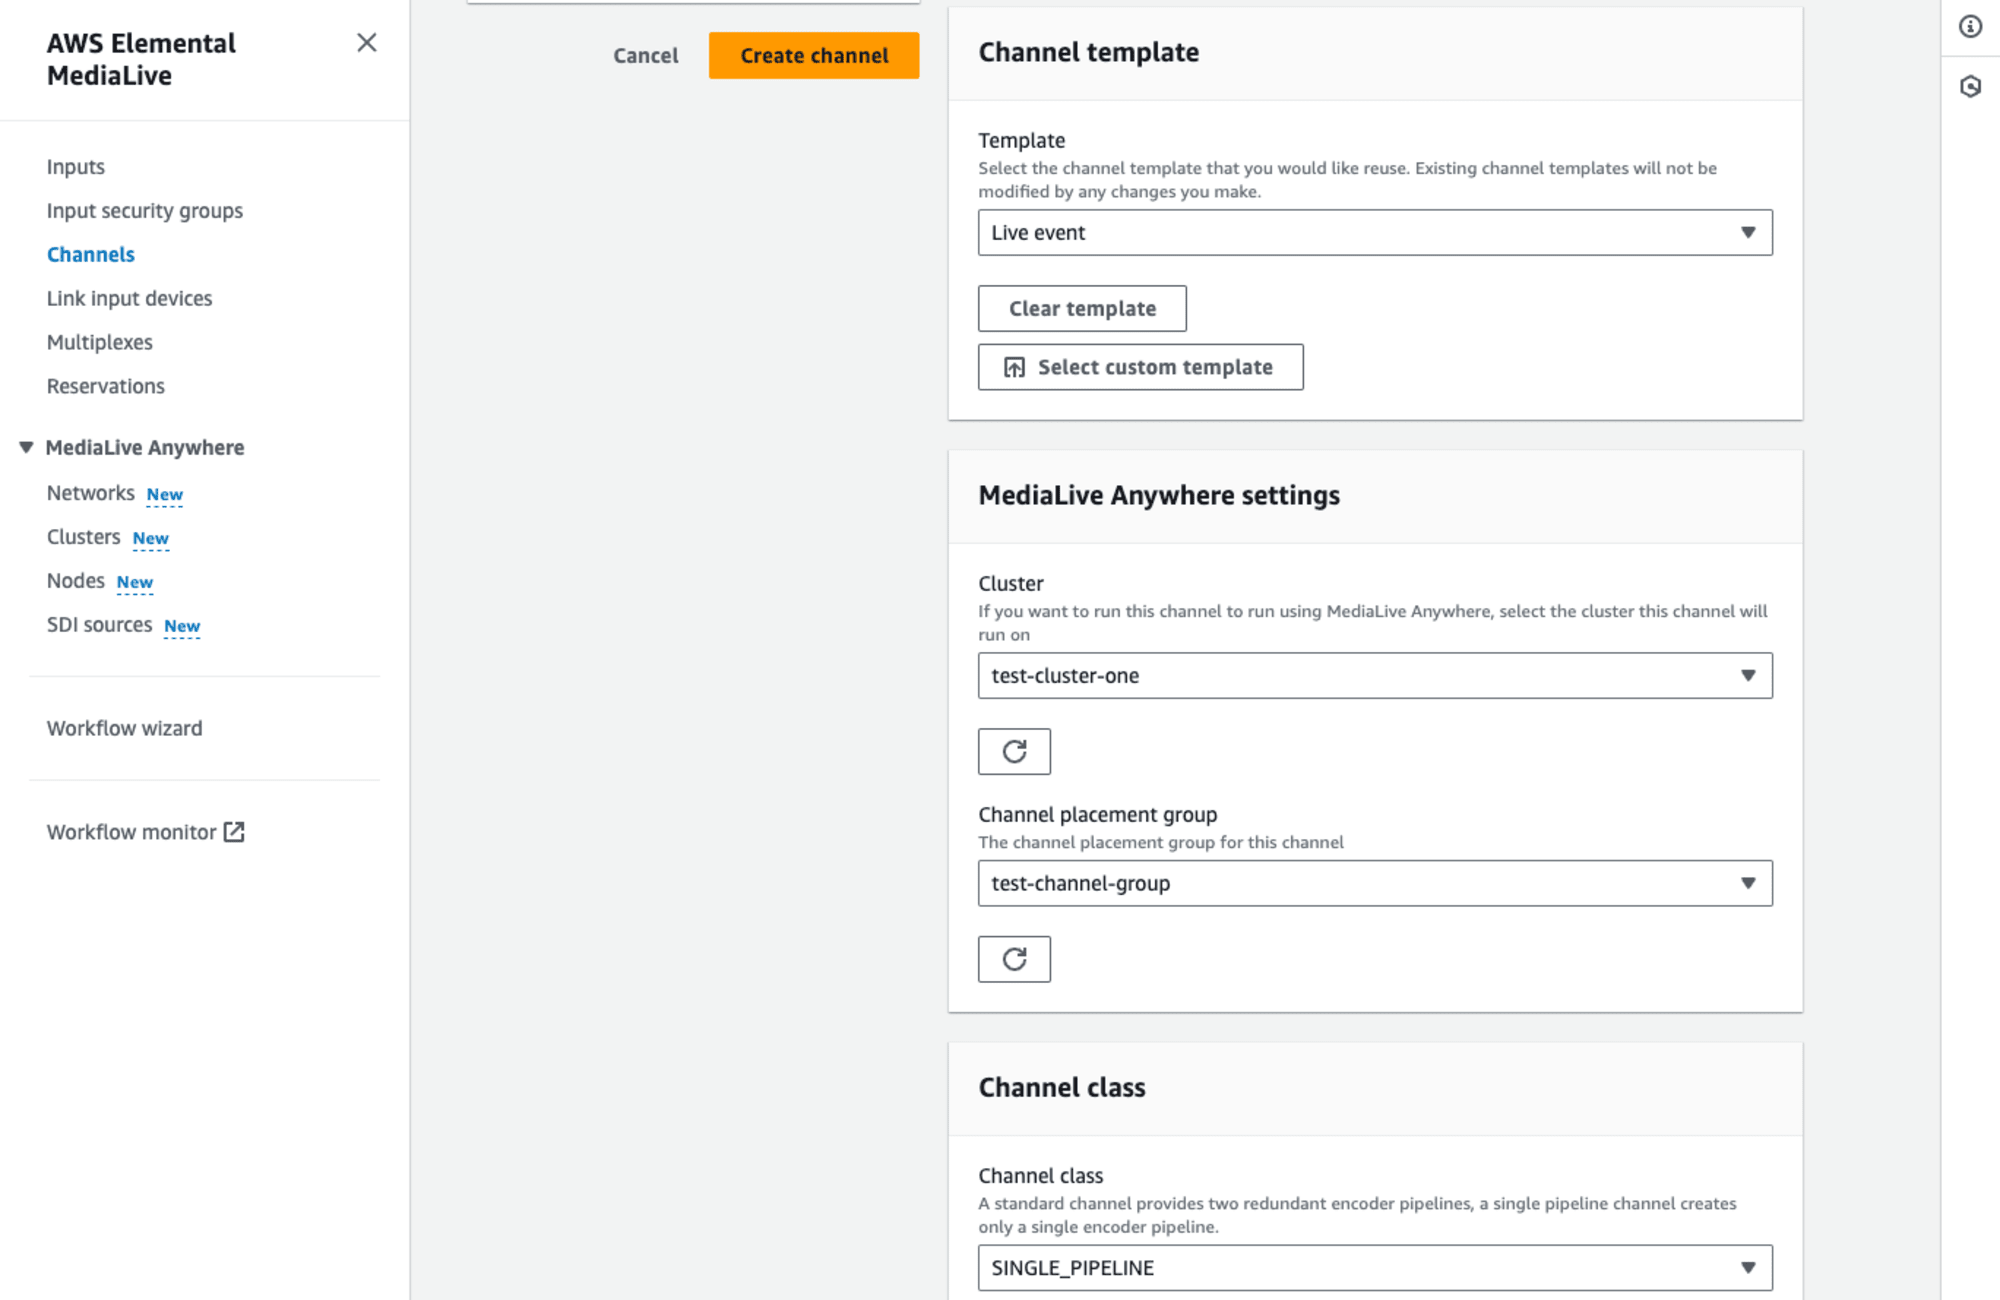Open Link input devices
Screen dimensions: 2000x1300
130,298
